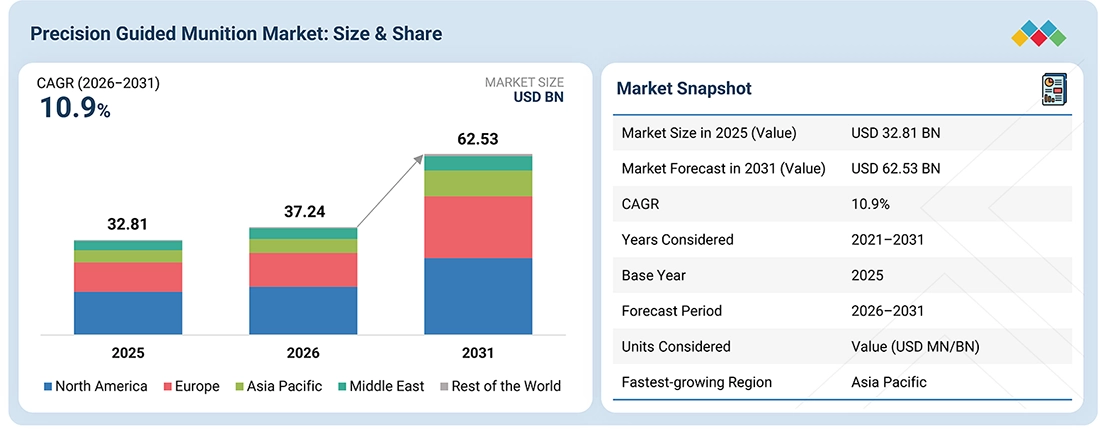The width and height of the screenshot is (1100, 429).
Task: Click the 10.9% value in the table
Action: tap(871, 204)
